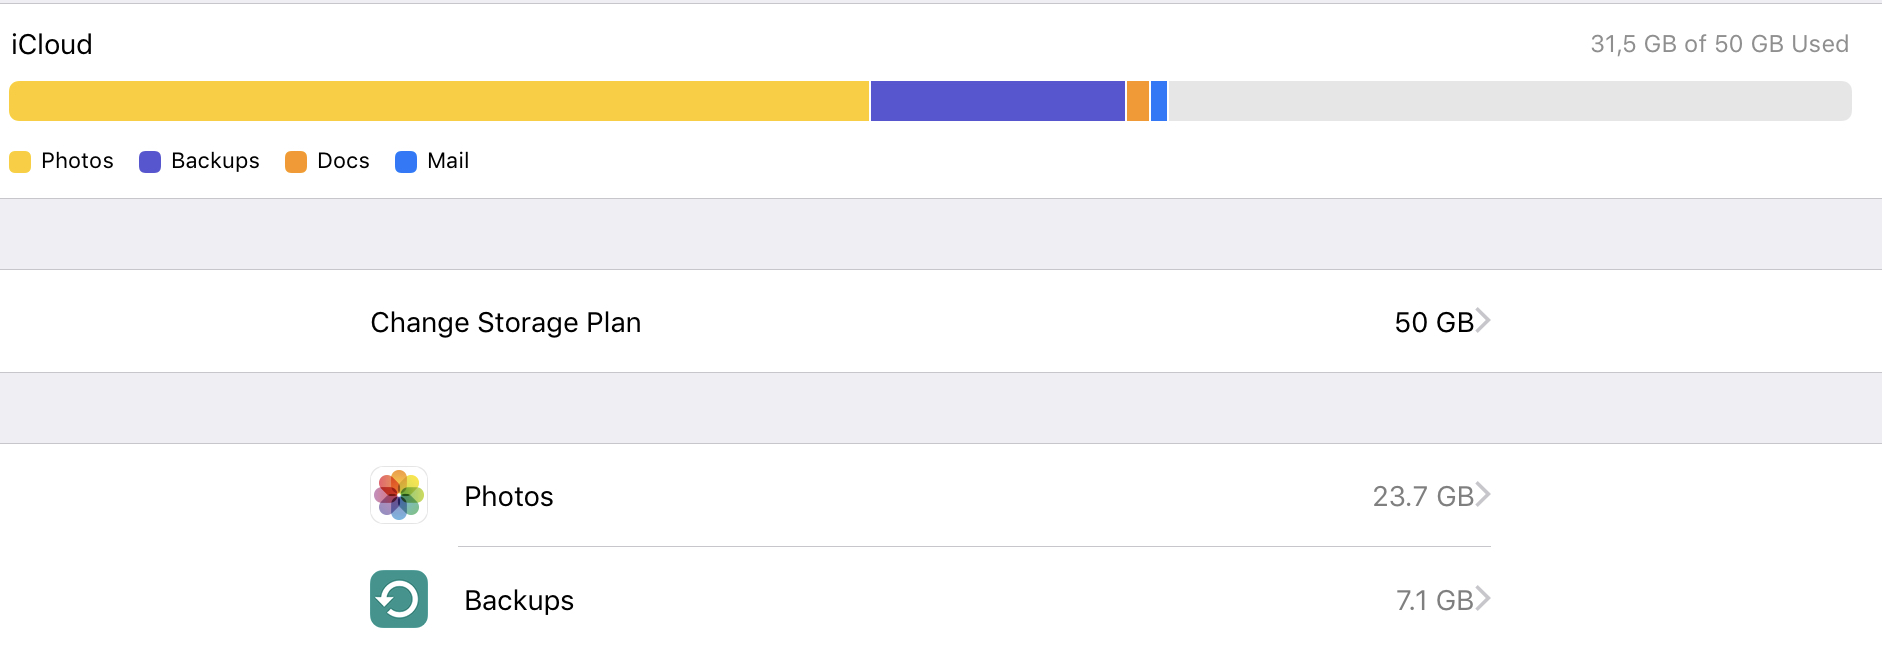Click the iCloud section heading

point(52,44)
